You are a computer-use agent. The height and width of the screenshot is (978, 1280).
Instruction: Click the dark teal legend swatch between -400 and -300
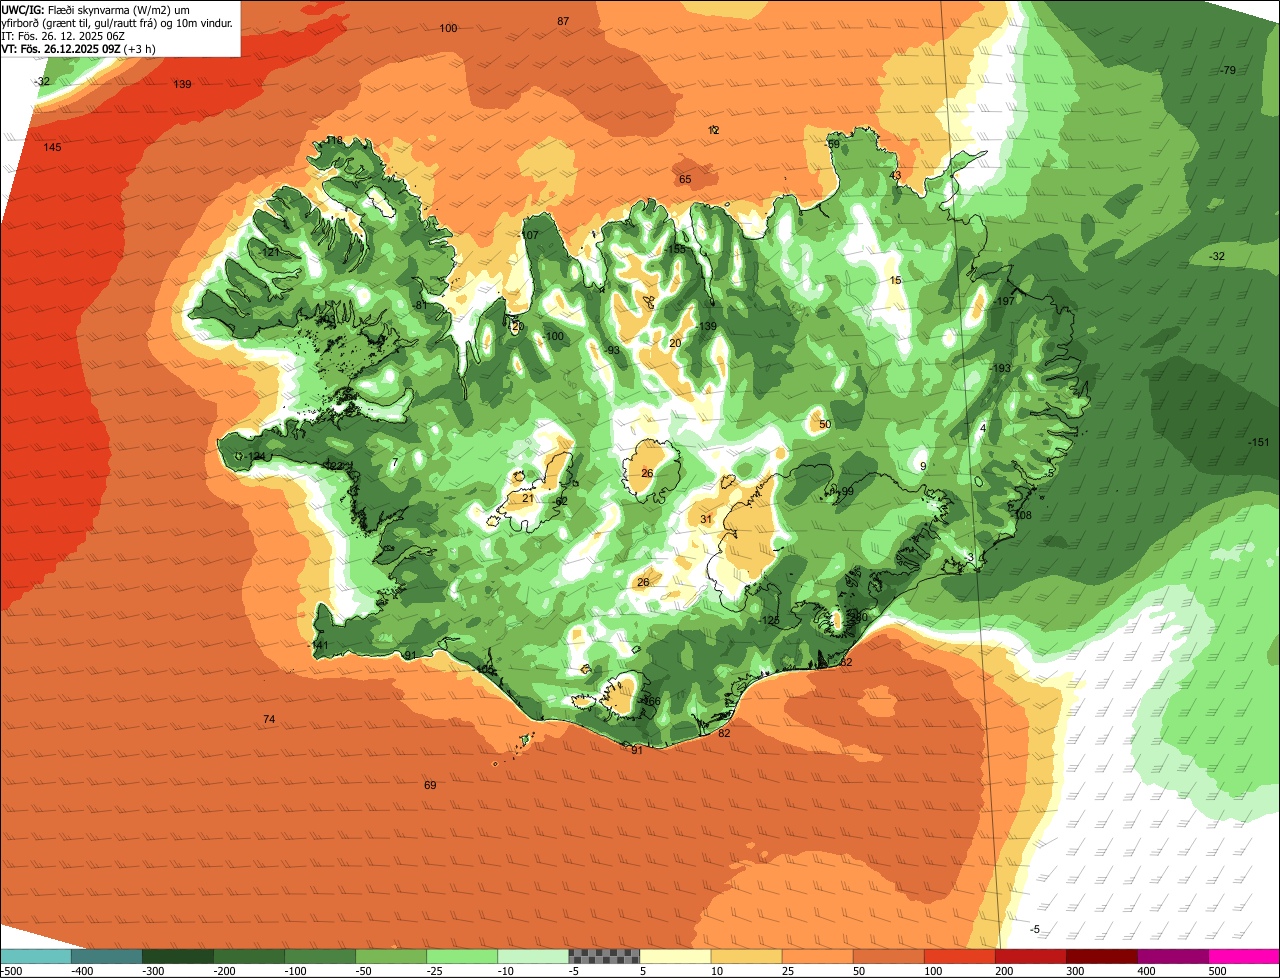106,956
